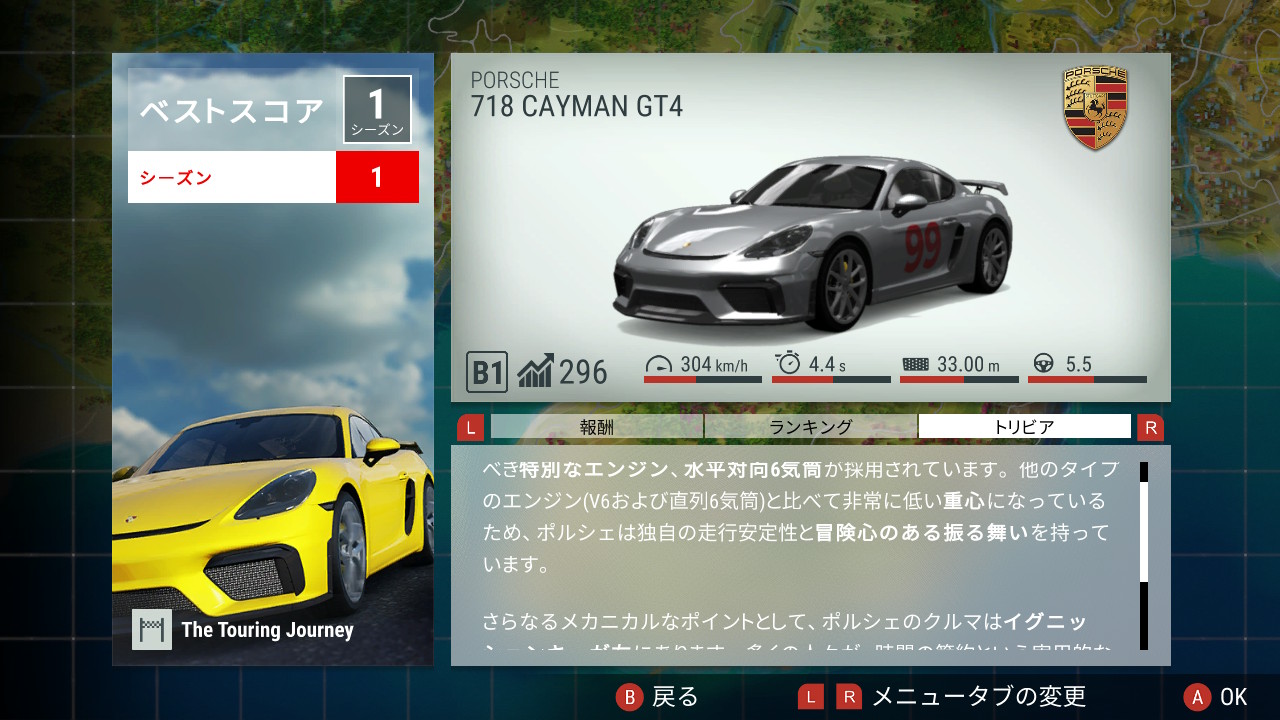This screenshot has height=720, width=1280.
Task: Click the acceleration bar under 4.4 s
Action: coord(831,380)
